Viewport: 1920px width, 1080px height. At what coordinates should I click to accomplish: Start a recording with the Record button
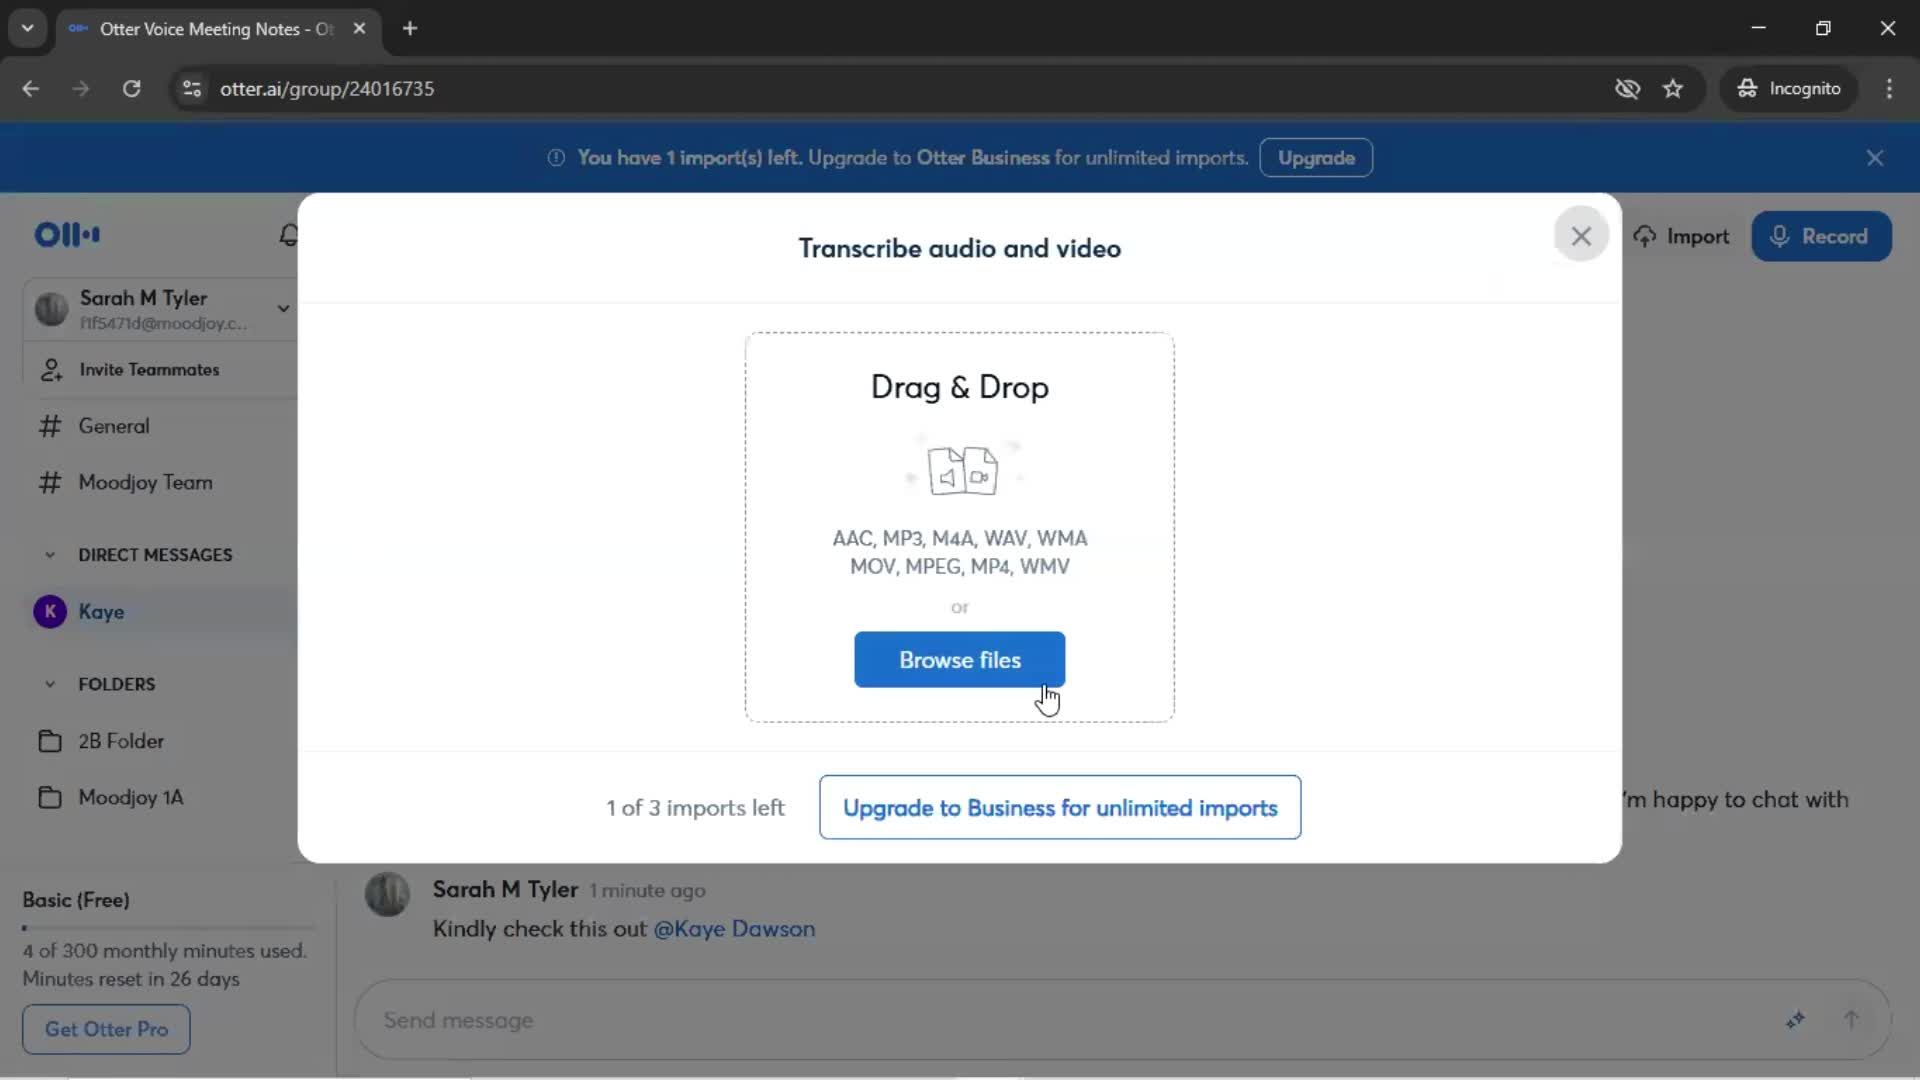coord(1821,237)
